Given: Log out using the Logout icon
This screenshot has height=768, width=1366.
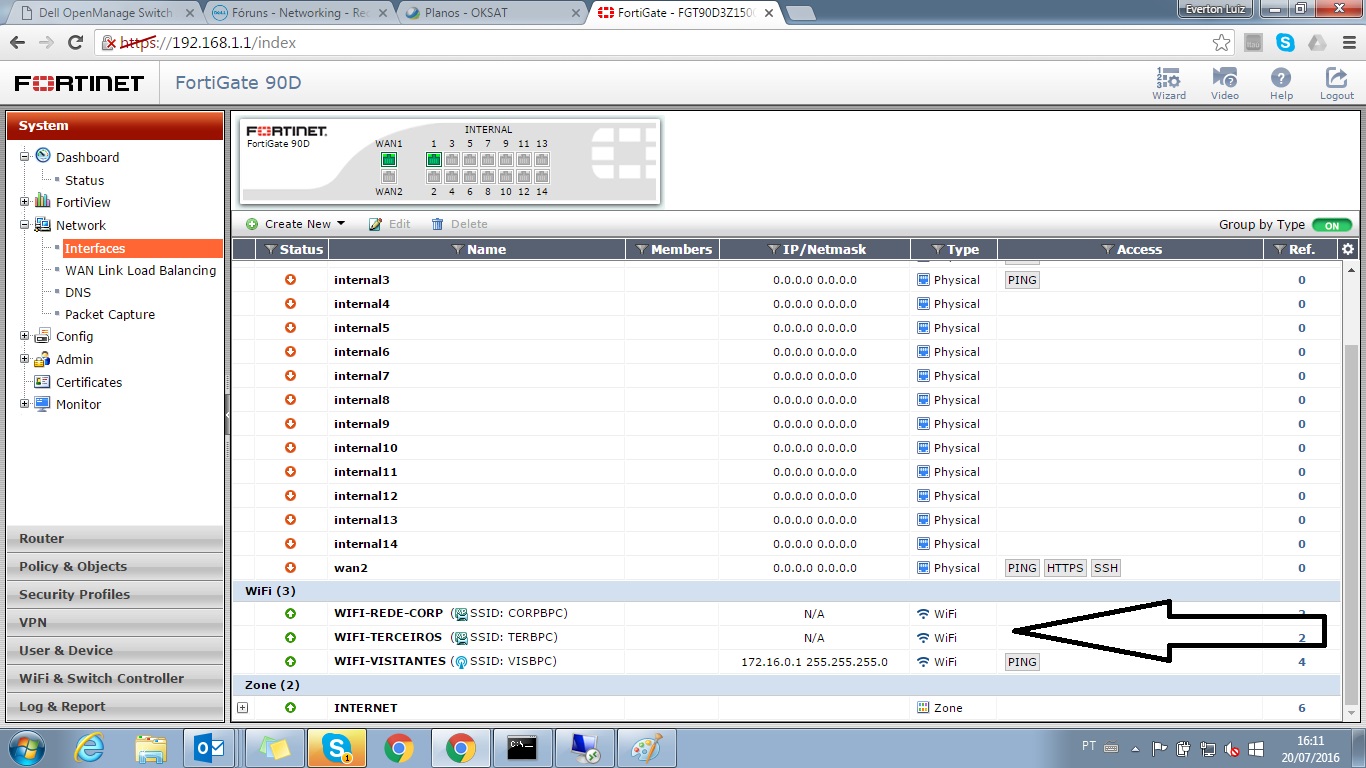Looking at the screenshot, I should (x=1336, y=83).
